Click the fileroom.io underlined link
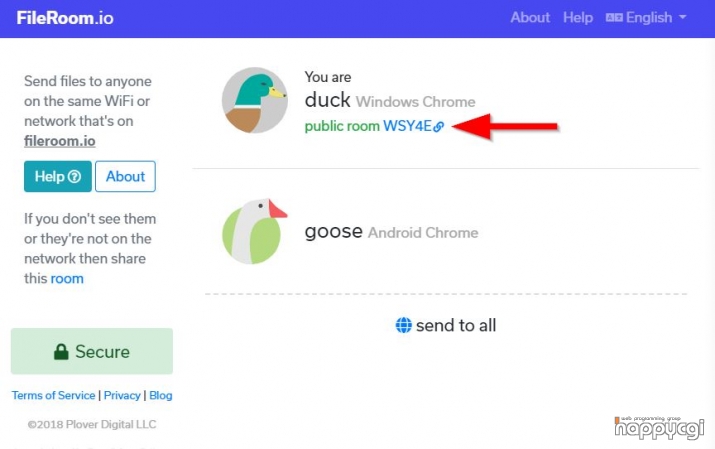 pyautogui.click(x=60, y=141)
